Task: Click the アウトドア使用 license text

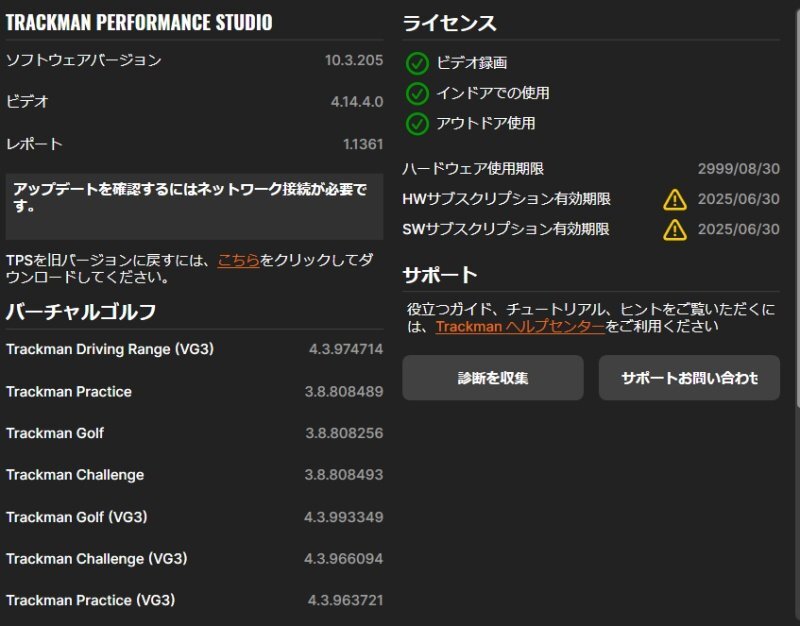Action: 486,123
